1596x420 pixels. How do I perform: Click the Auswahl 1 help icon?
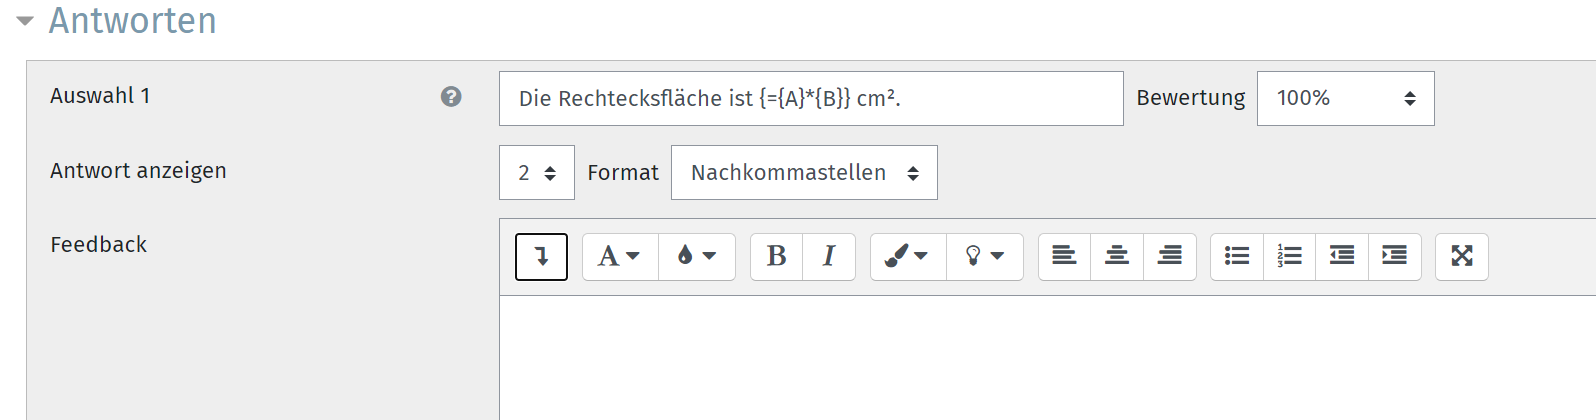pos(451,96)
